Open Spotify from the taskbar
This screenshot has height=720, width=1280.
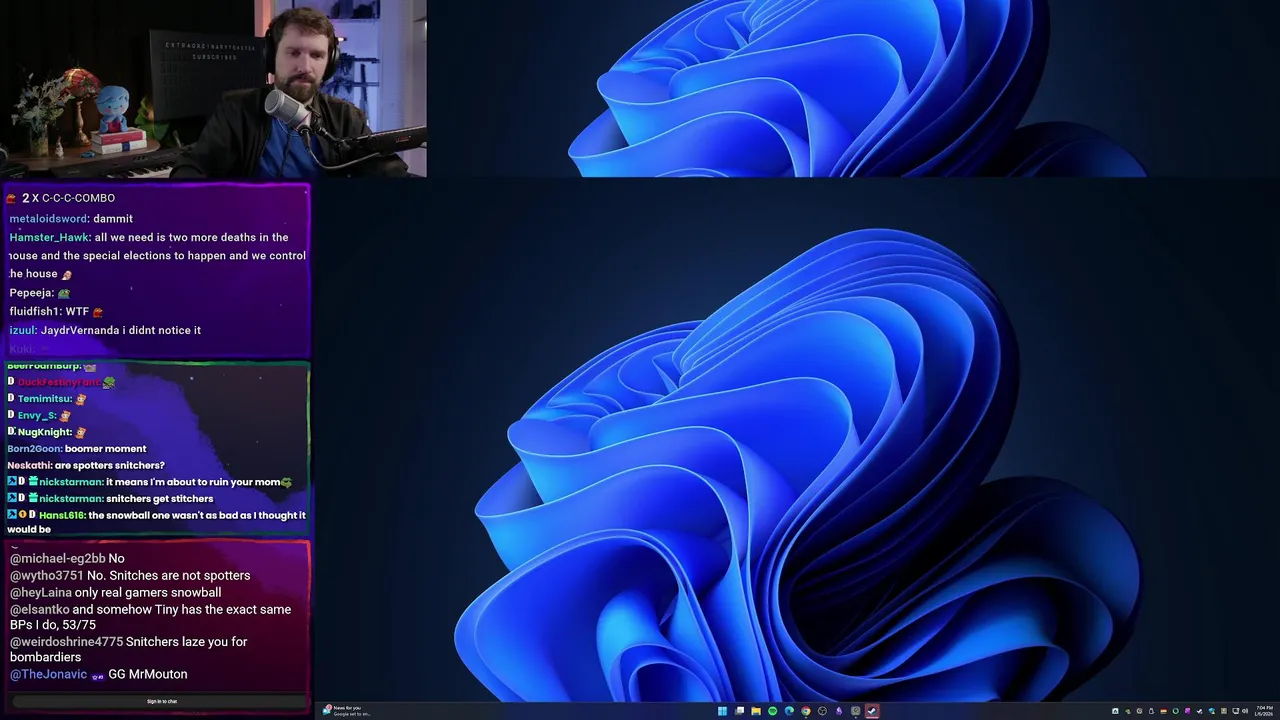coord(773,711)
